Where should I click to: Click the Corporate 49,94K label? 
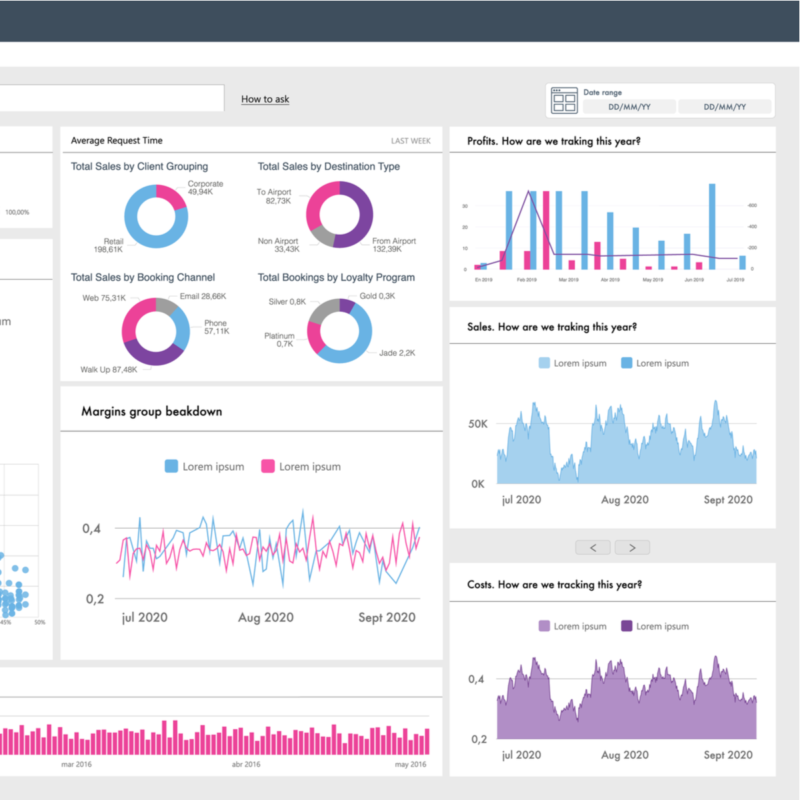tap(205, 188)
